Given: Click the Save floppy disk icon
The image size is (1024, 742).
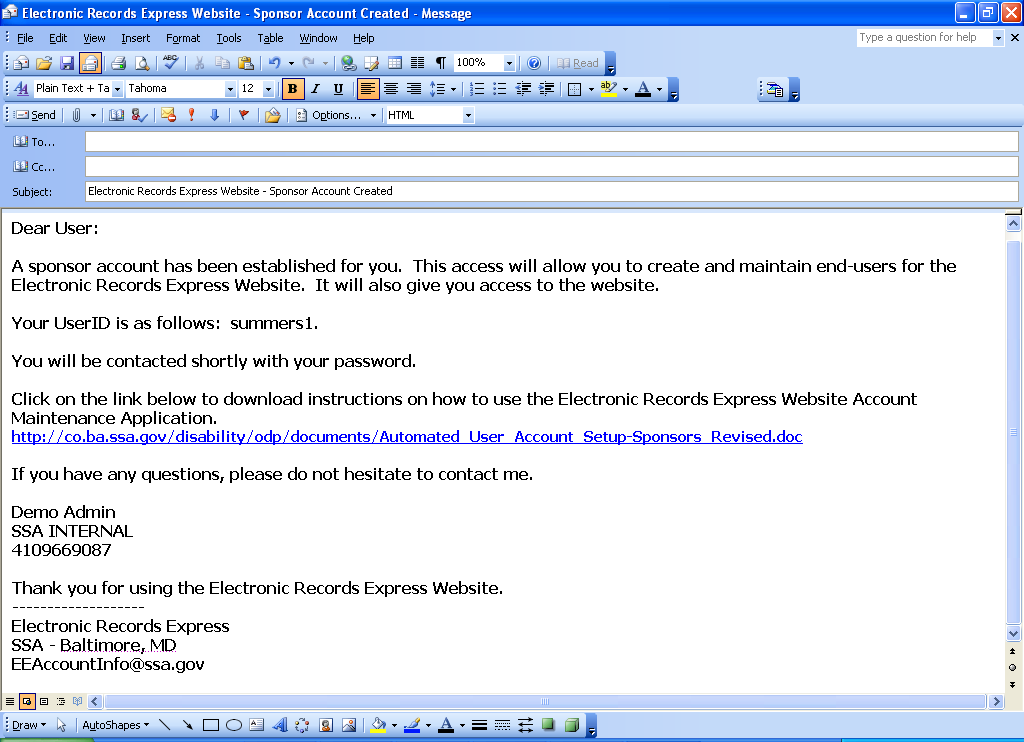Looking at the screenshot, I should pyautogui.click(x=67, y=63).
